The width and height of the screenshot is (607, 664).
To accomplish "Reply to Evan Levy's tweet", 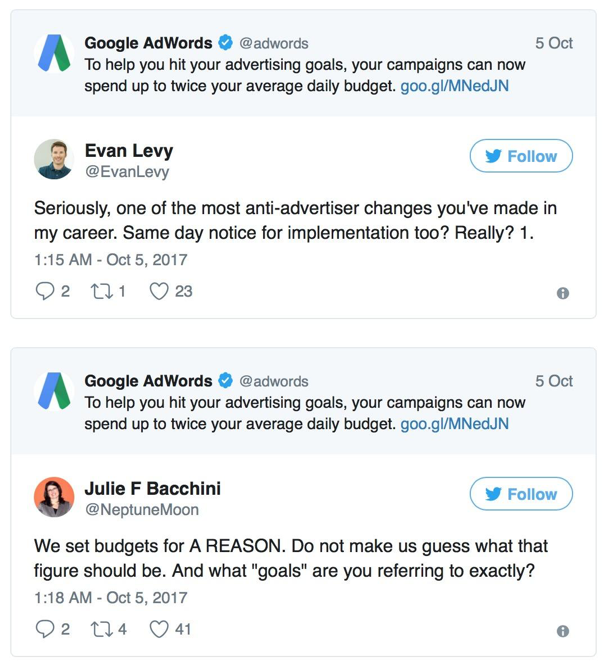I will (45, 292).
